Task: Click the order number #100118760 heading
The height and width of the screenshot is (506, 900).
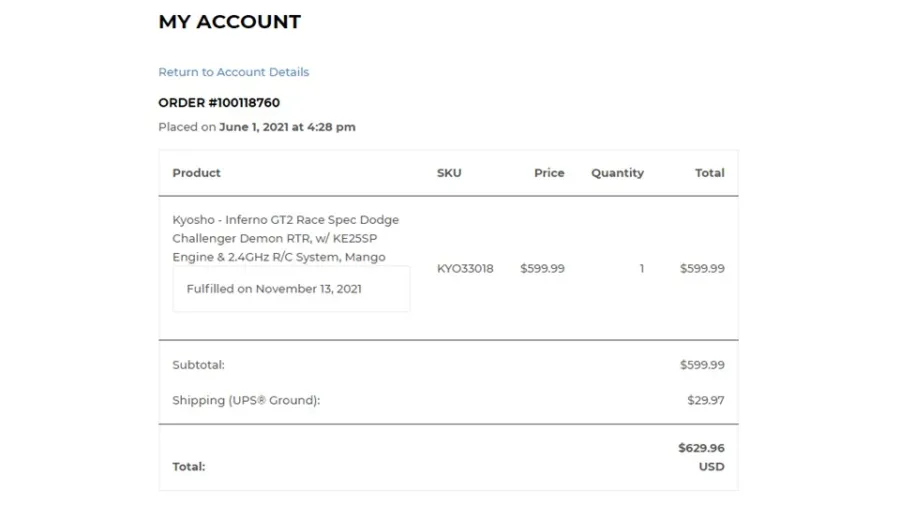Action: click(219, 103)
